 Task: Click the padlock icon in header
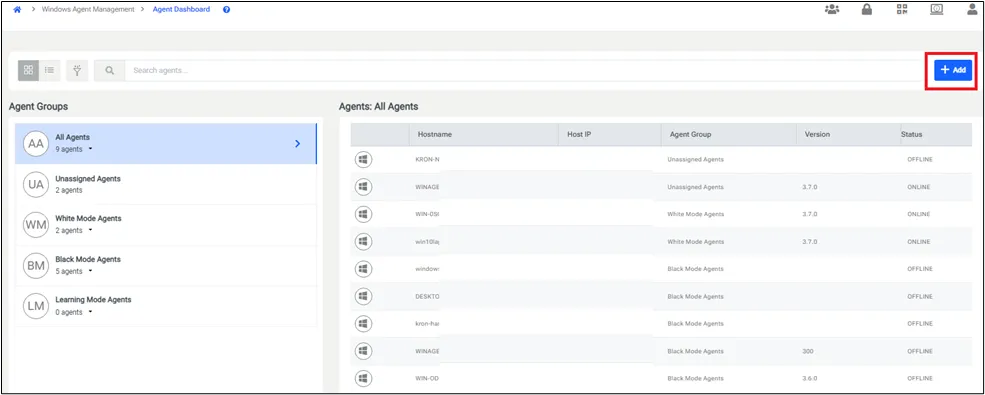click(866, 9)
